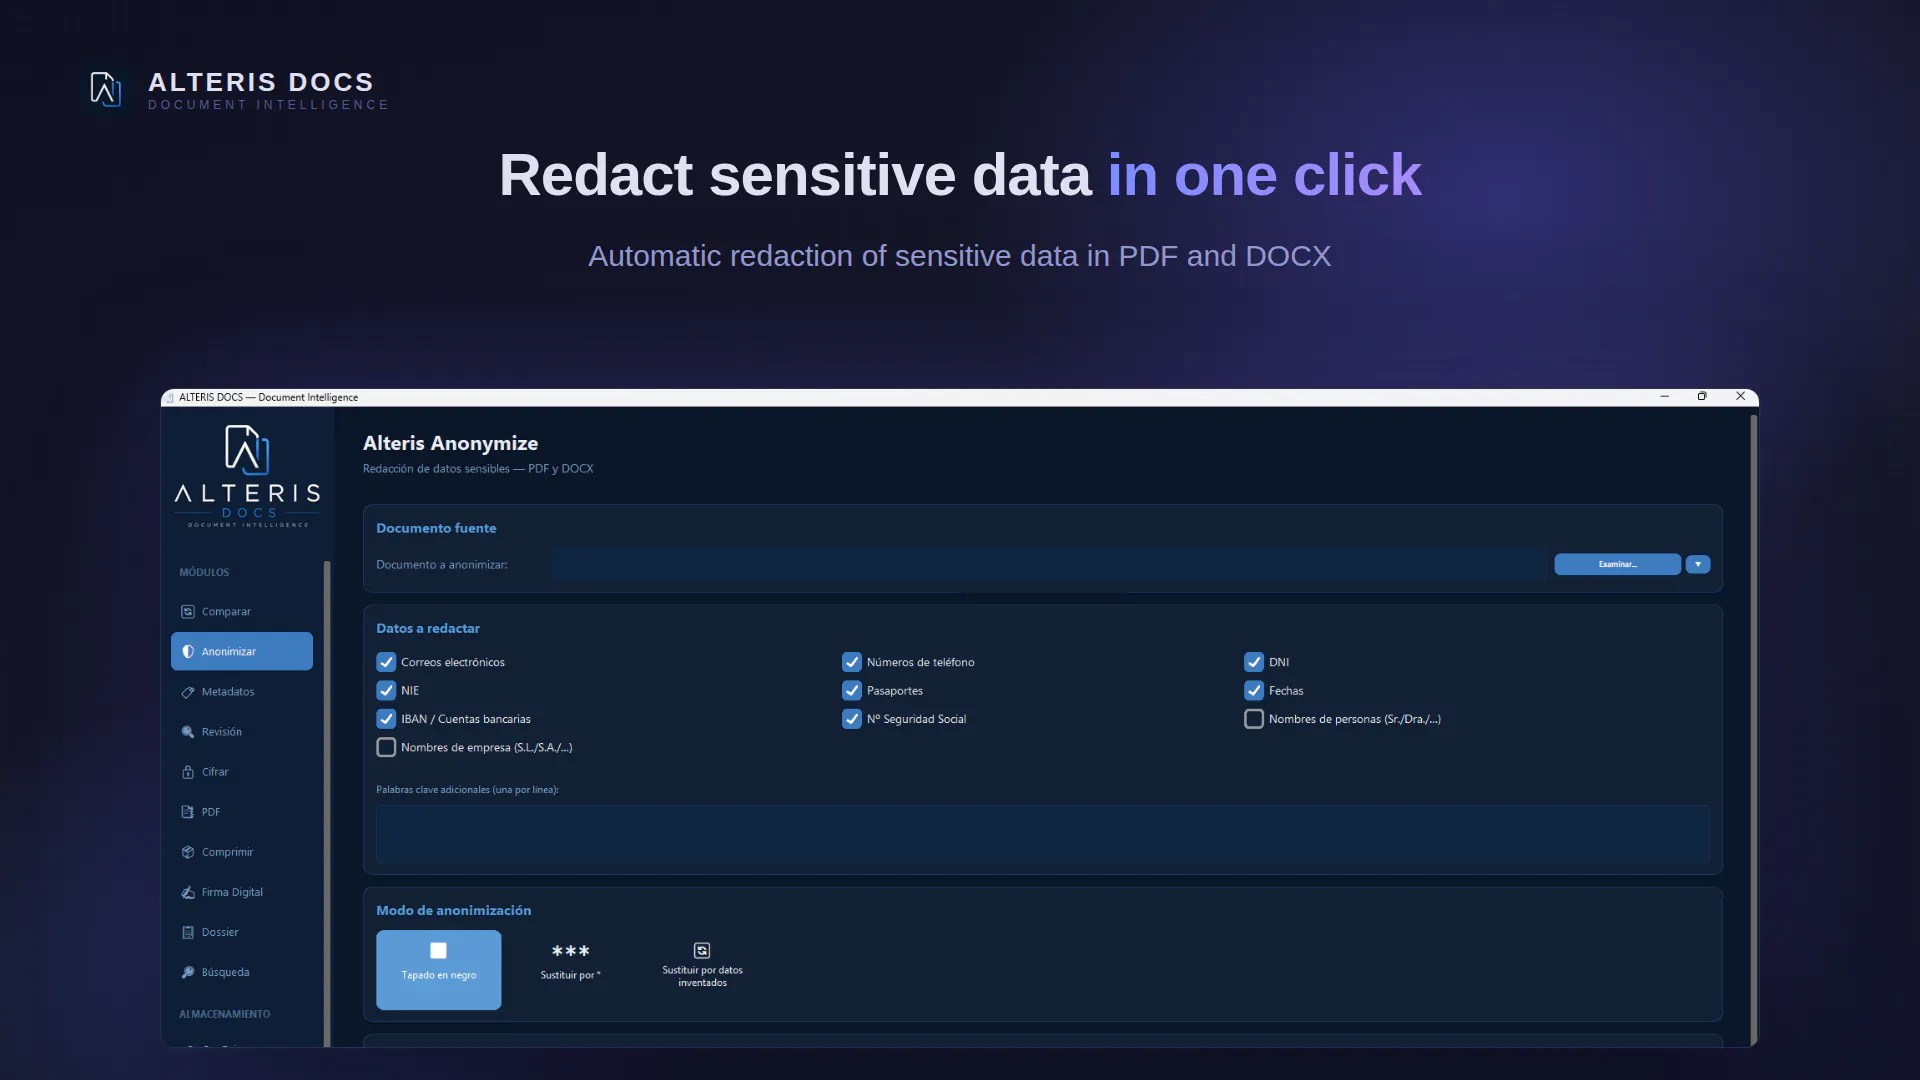Viewport: 1920px width, 1080px height.
Task: Click the Palabras clave adicionales label
Action: coord(467,790)
